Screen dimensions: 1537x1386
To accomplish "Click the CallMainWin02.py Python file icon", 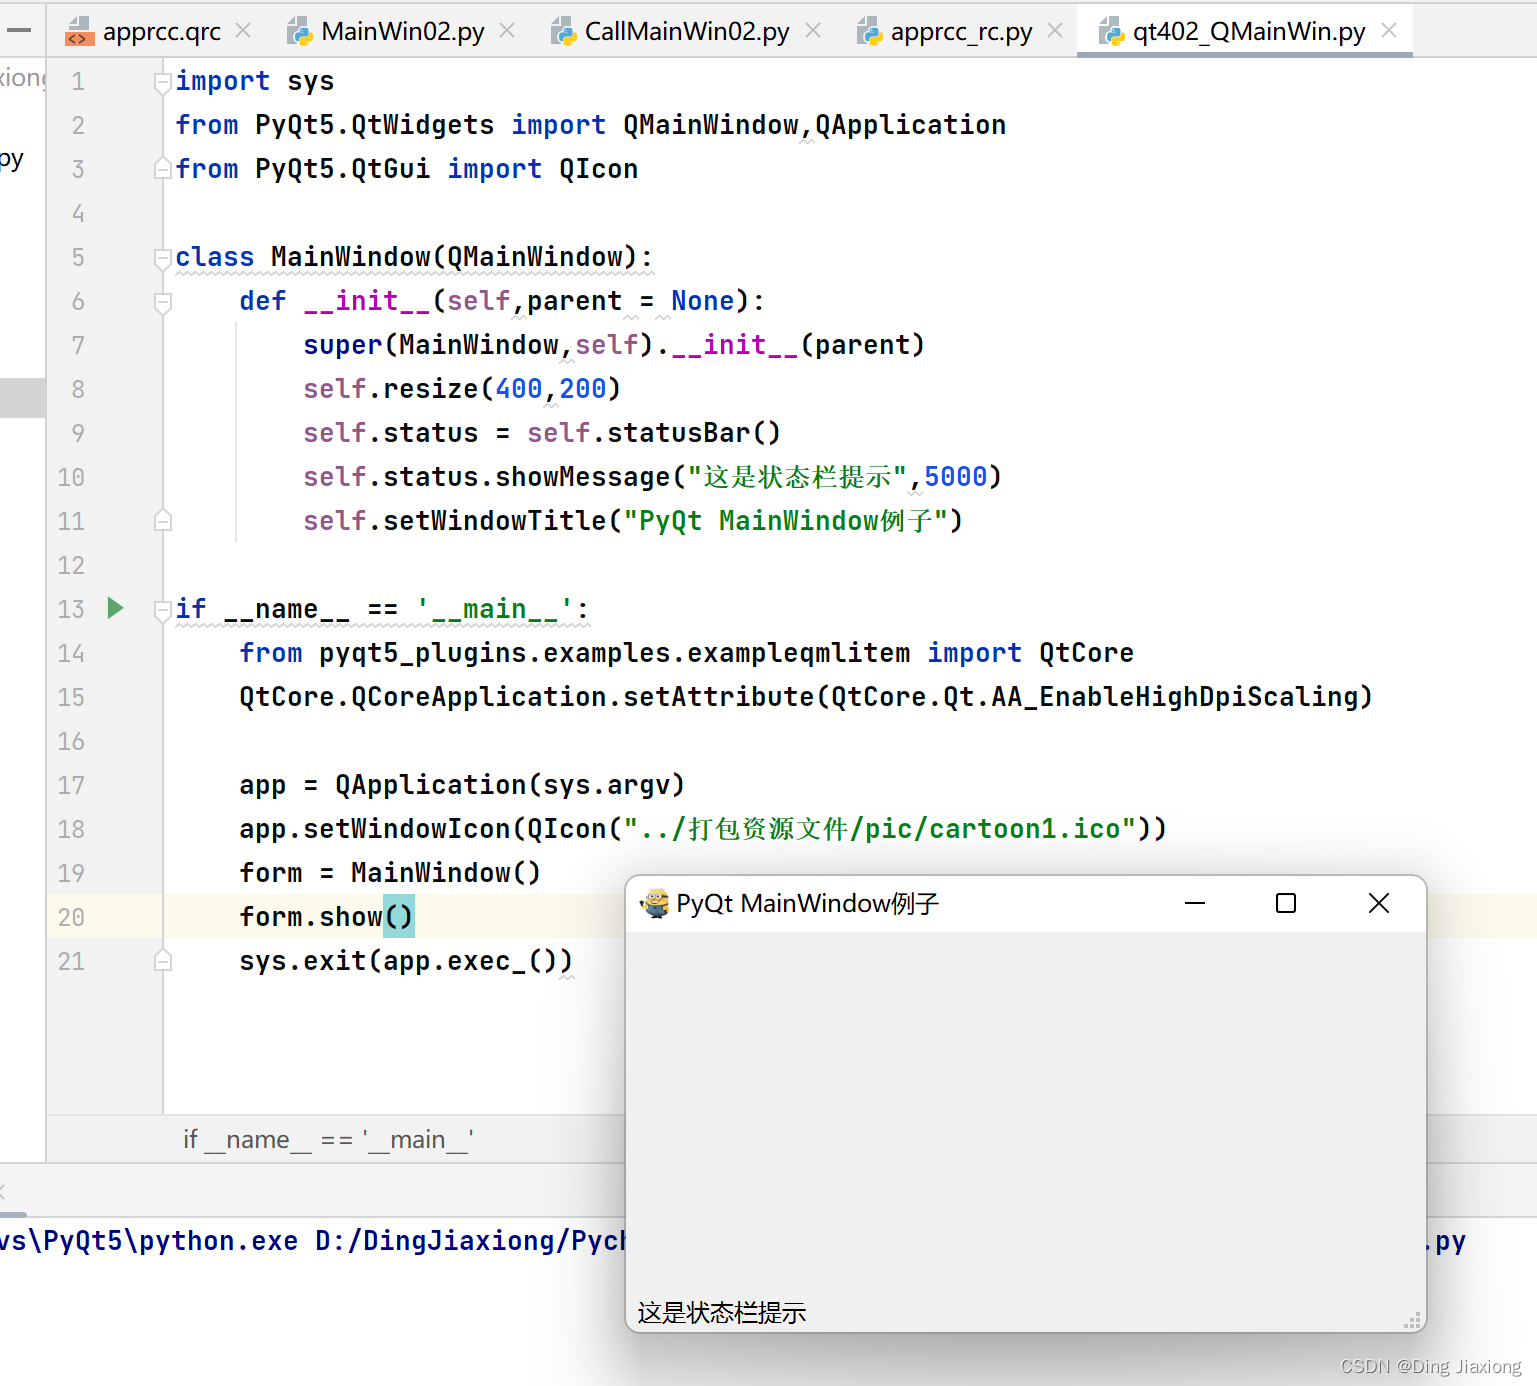I will [x=563, y=32].
